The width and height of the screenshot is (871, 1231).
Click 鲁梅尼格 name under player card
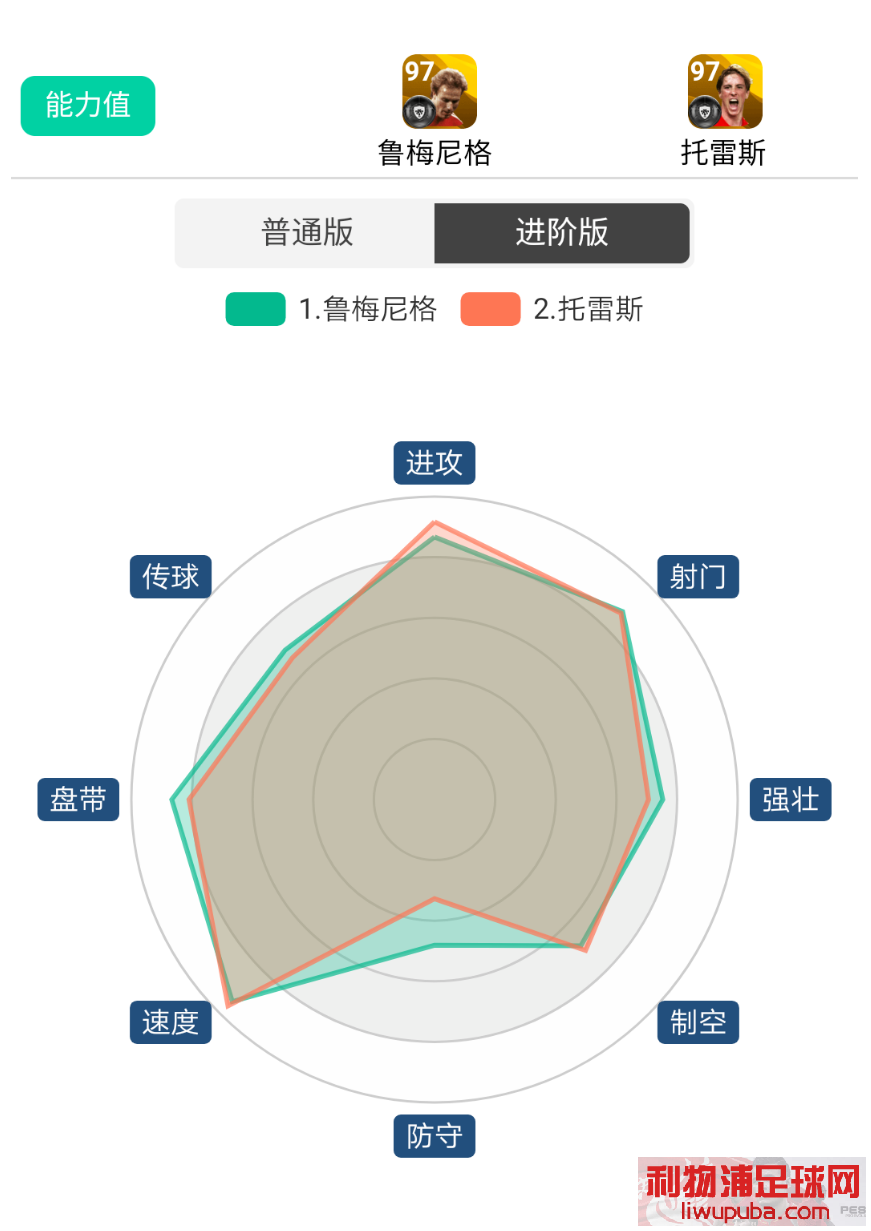(x=435, y=153)
